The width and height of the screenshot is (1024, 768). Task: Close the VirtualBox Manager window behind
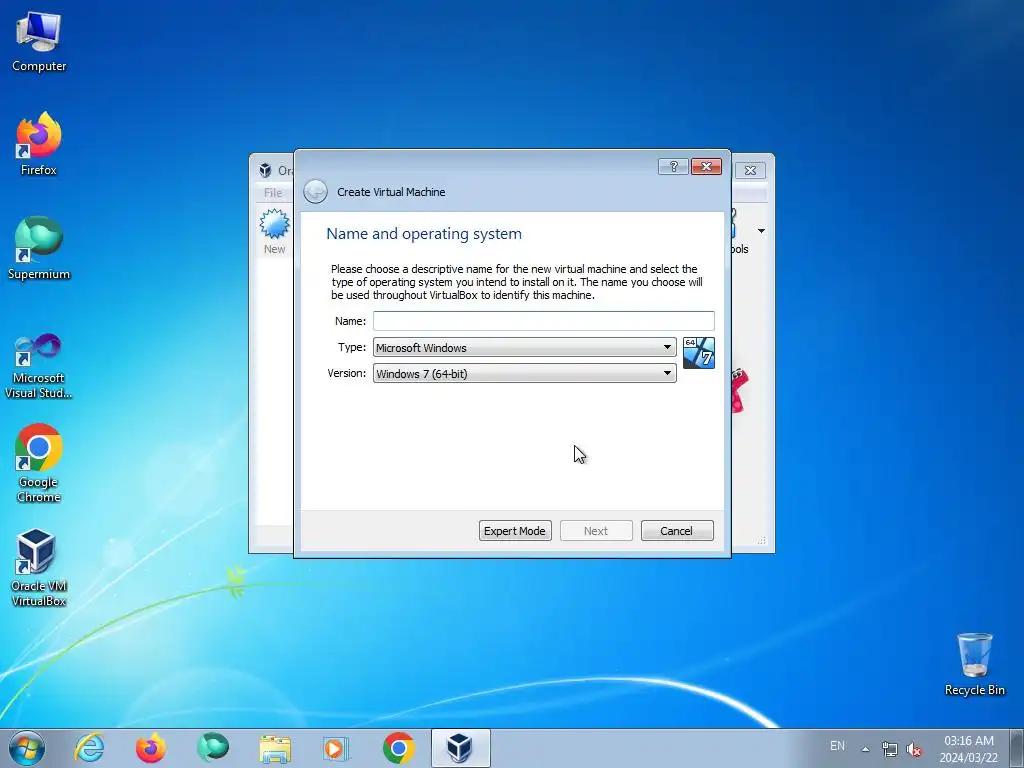pyautogui.click(x=750, y=170)
